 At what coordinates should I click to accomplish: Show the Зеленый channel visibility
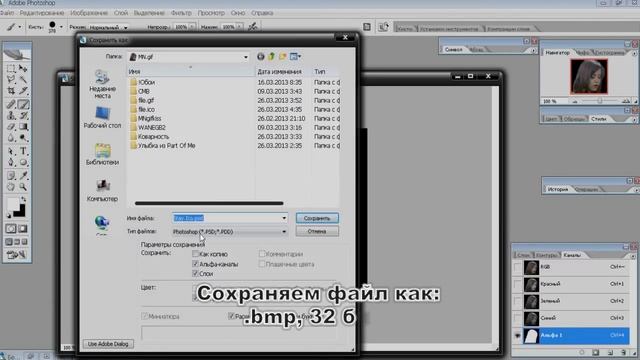click(x=518, y=302)
